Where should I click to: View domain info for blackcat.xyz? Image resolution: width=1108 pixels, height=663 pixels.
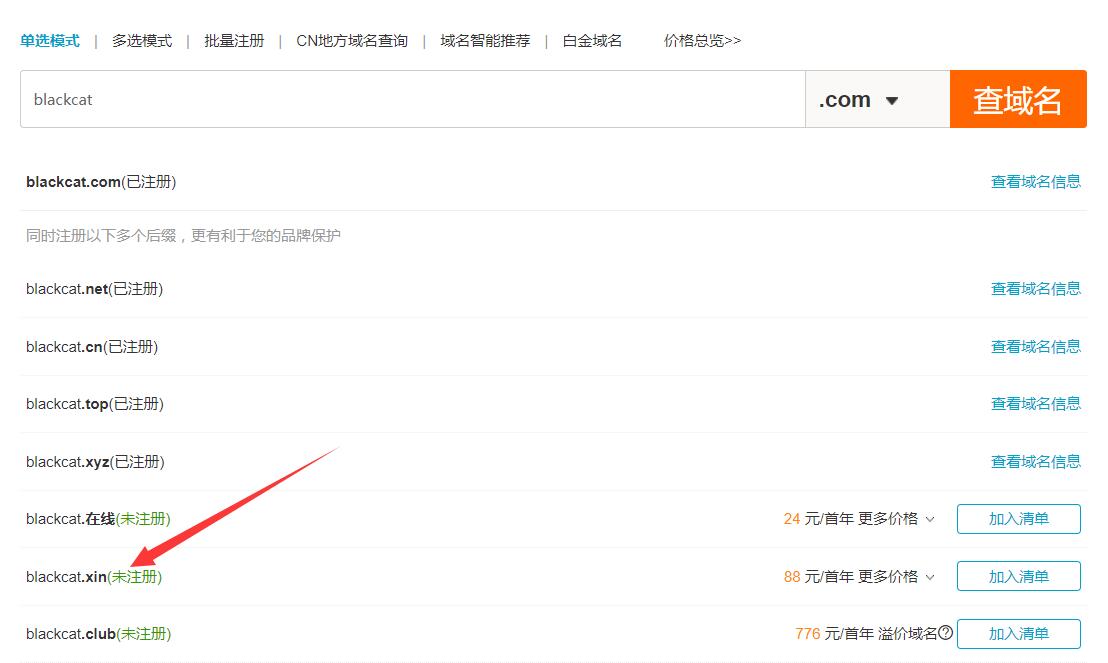tap(1035, 462)
